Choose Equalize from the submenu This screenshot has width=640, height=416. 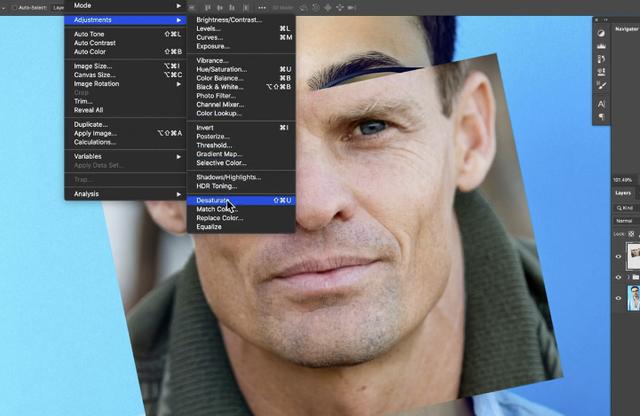(241, 227)
